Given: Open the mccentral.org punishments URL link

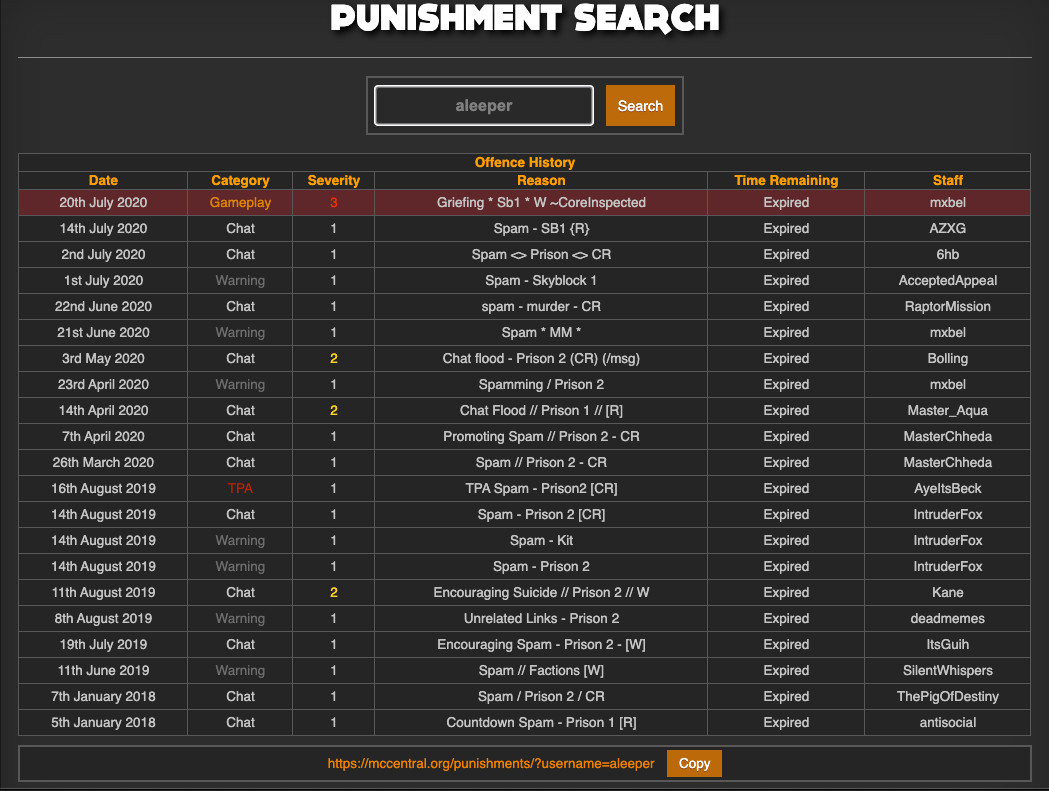Looking at the screenshot, I should click(491, 763).
